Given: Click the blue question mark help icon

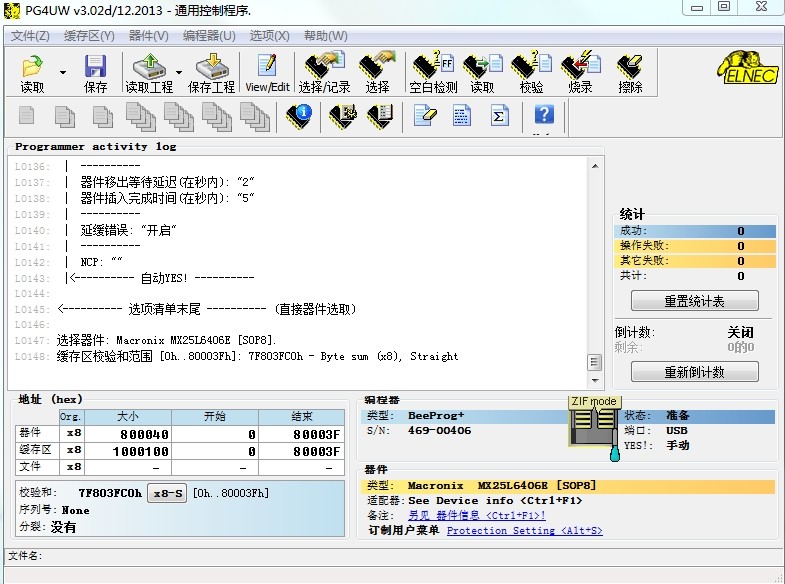Looking at the screenshot, I should [544, 115].
